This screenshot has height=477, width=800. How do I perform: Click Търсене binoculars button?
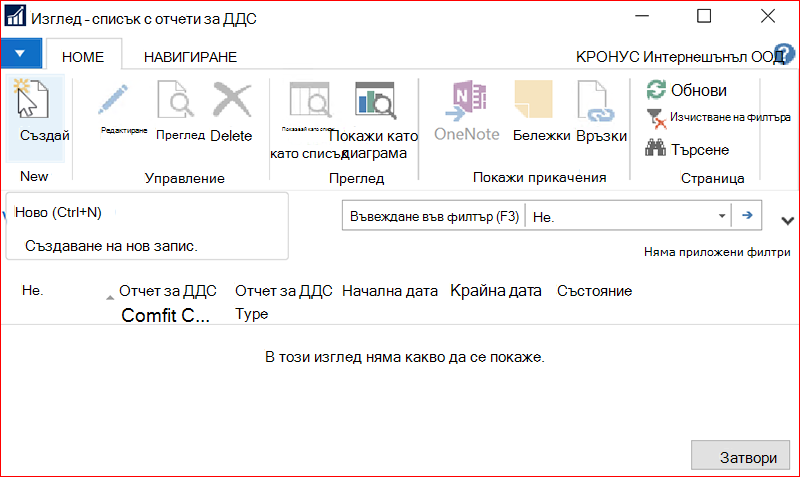pyautogui.click(x=687, y=149)
